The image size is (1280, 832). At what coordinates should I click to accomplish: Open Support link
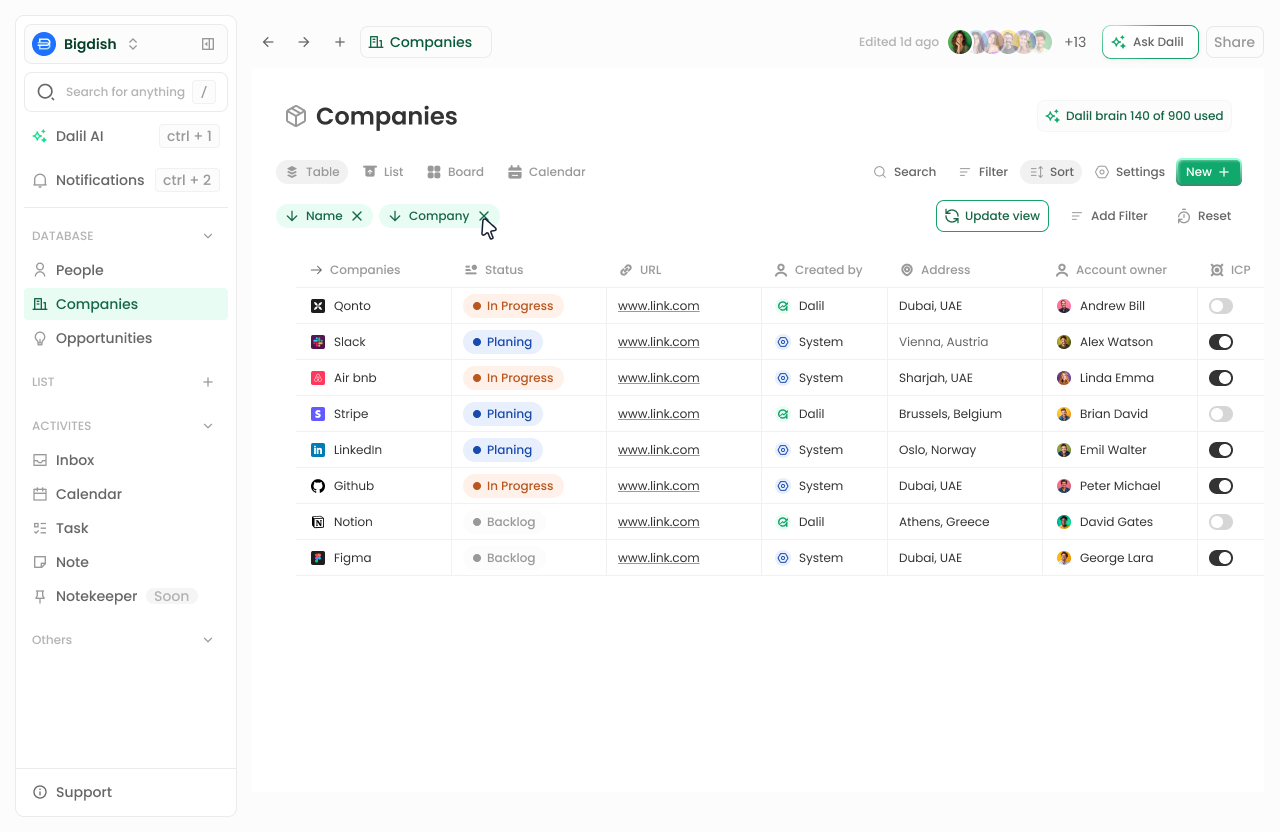click(x=73, y=792)
